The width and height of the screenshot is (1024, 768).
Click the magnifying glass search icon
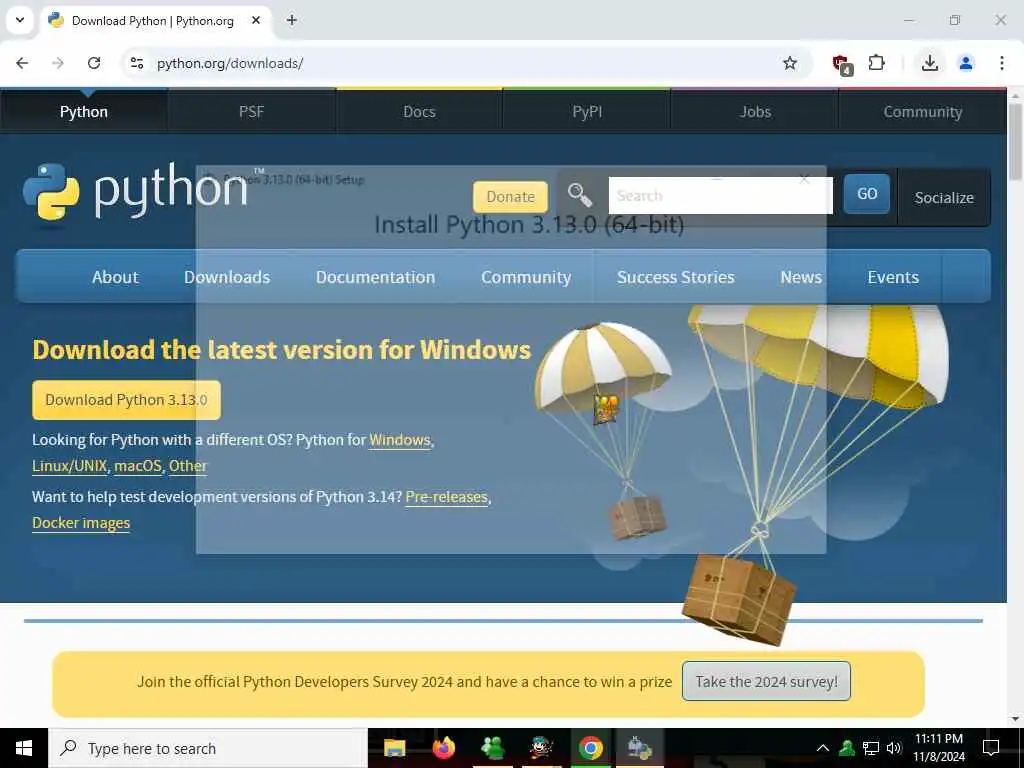[579, 195]
